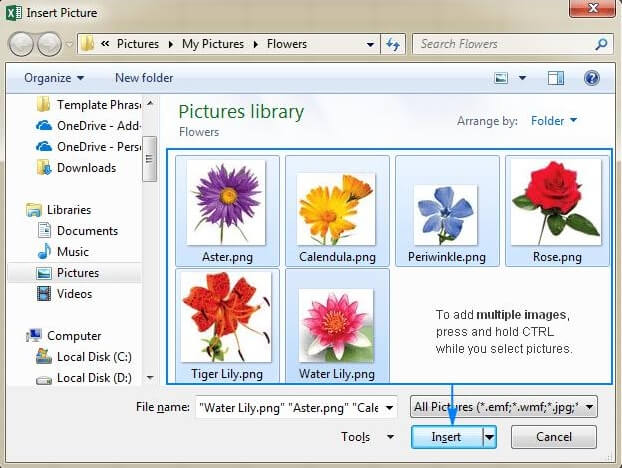The height and width of the screenshot is (468, 622).
Task: Close the Insert Picture dialog
Action: 593,8
